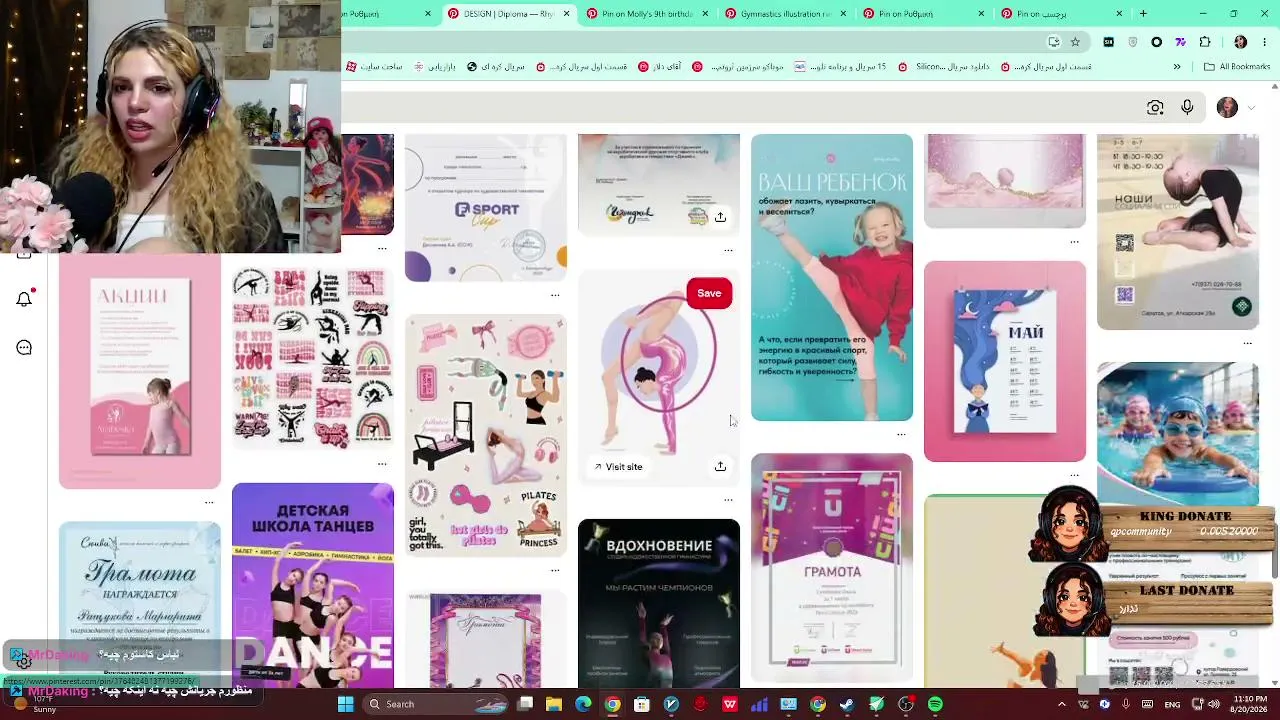
Task: Click Visit site on the gymnast pin
Action: click(x=618, y=467)
